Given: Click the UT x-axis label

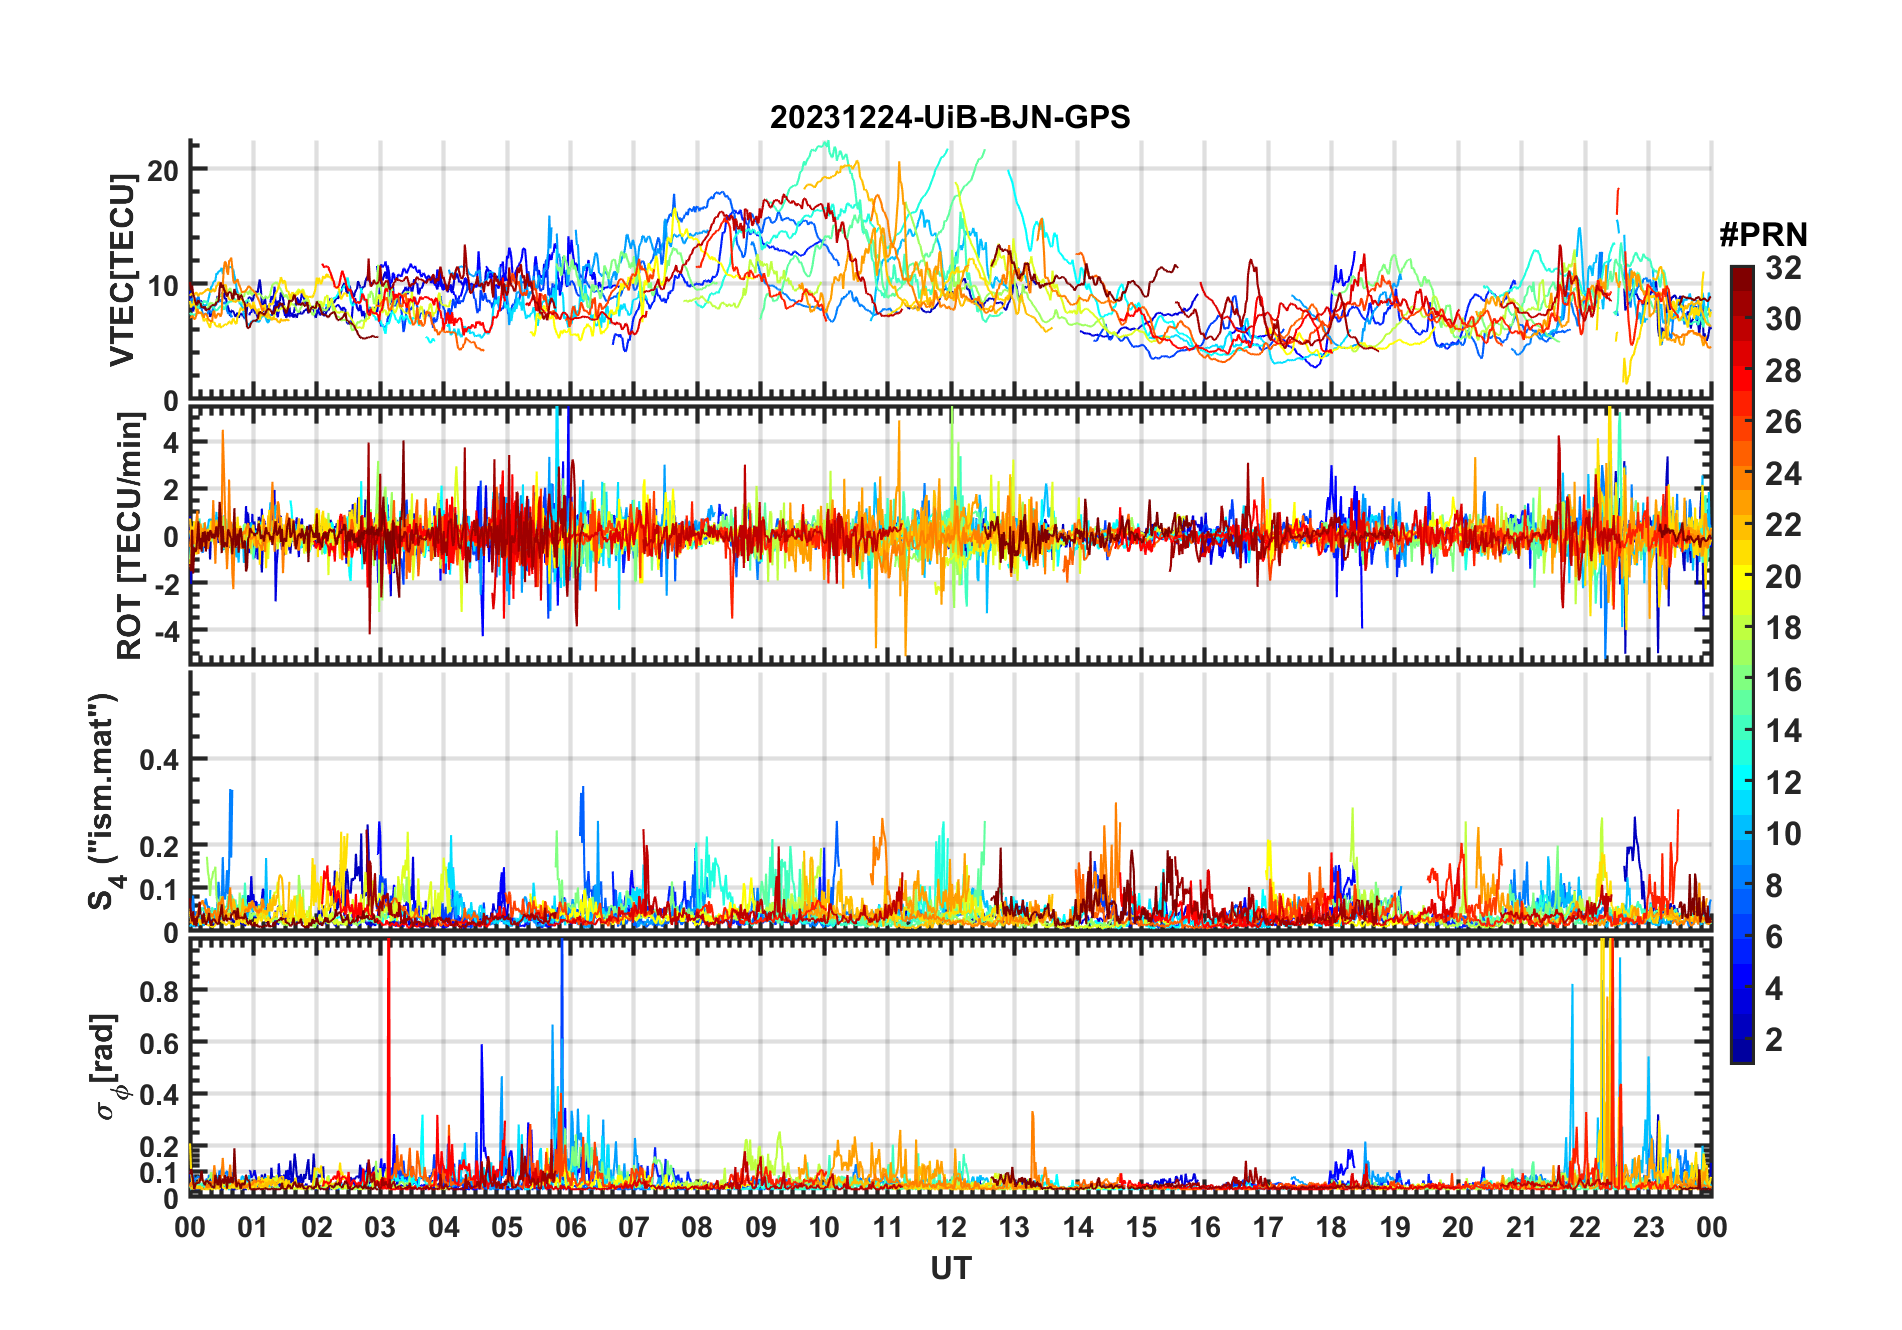Looking at the screenshot, I should pyautogui.click(x=950, y=1269).
